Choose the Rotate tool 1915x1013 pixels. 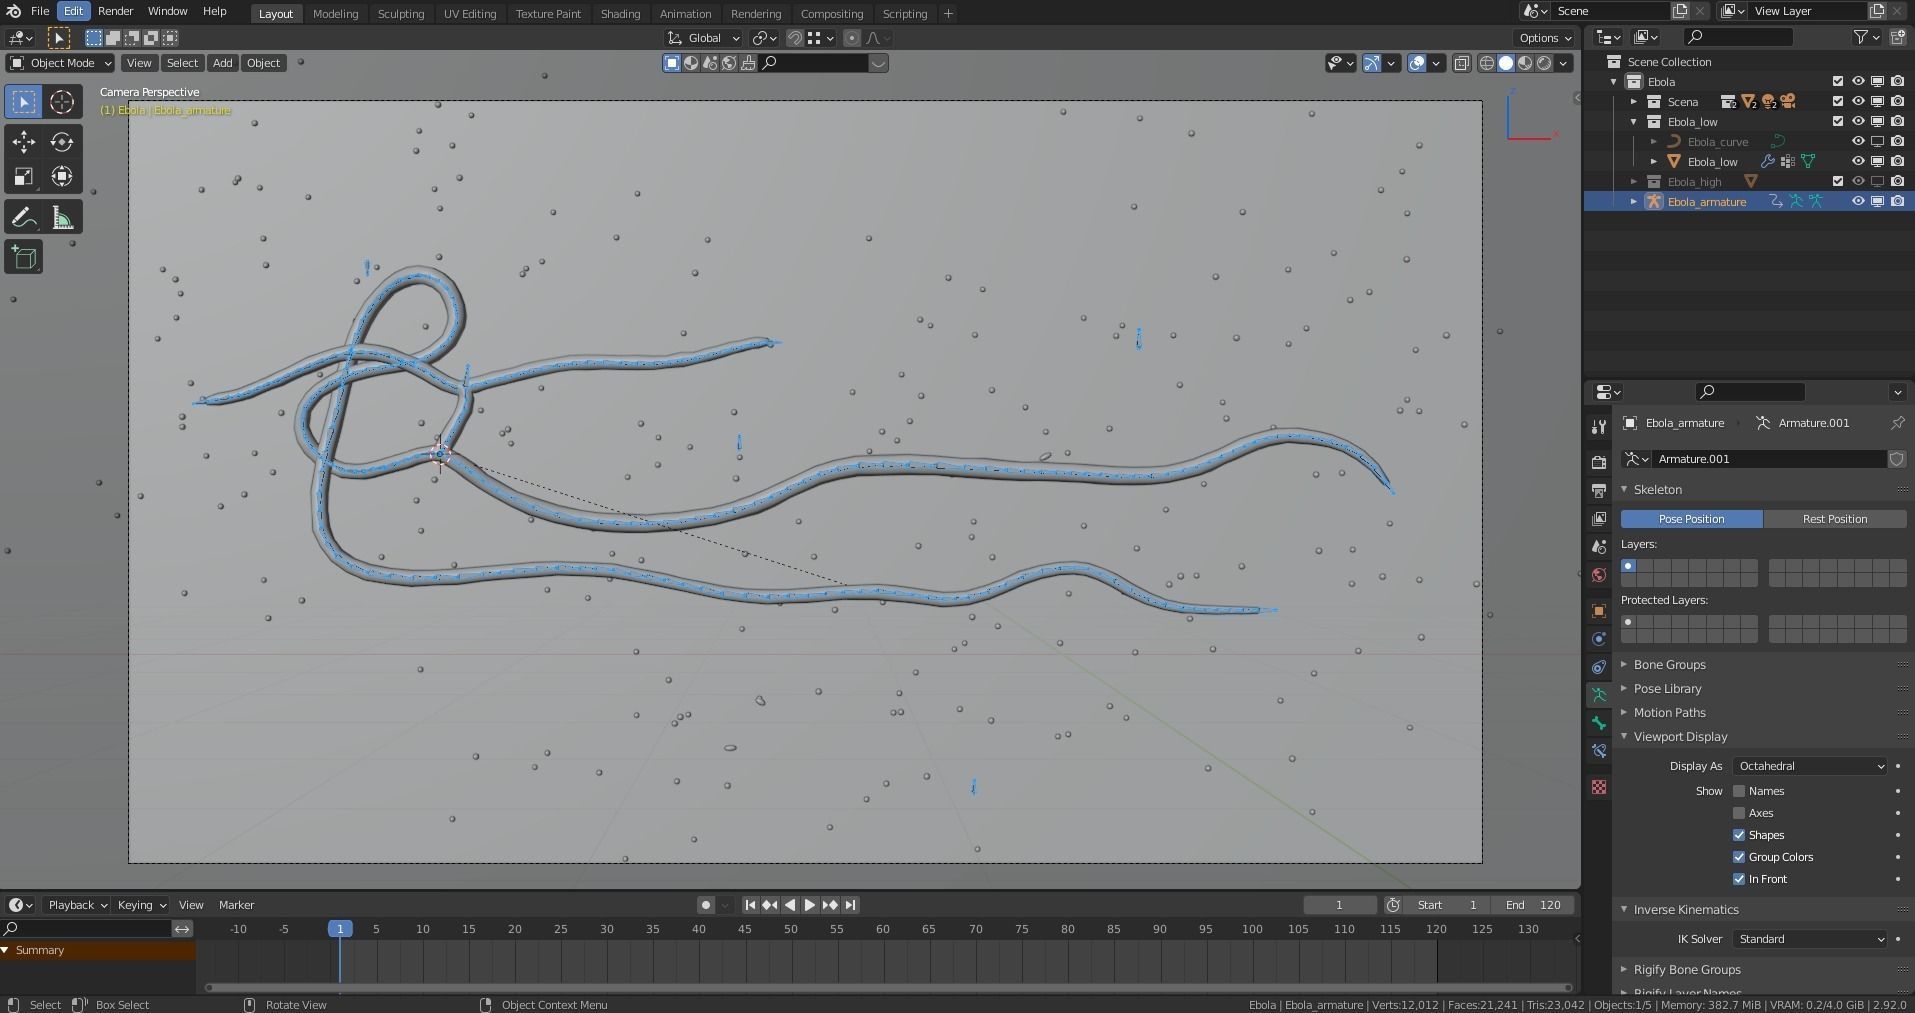click(x=62, y=142)
